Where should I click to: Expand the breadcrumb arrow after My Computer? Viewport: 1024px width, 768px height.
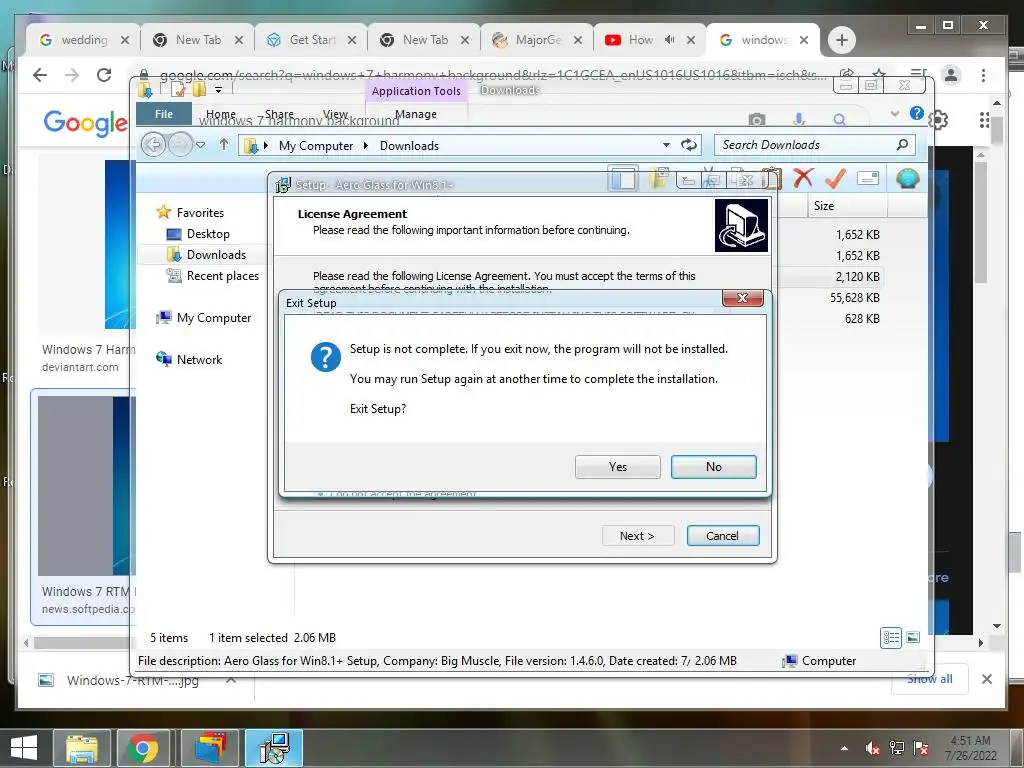click(366, 146)
